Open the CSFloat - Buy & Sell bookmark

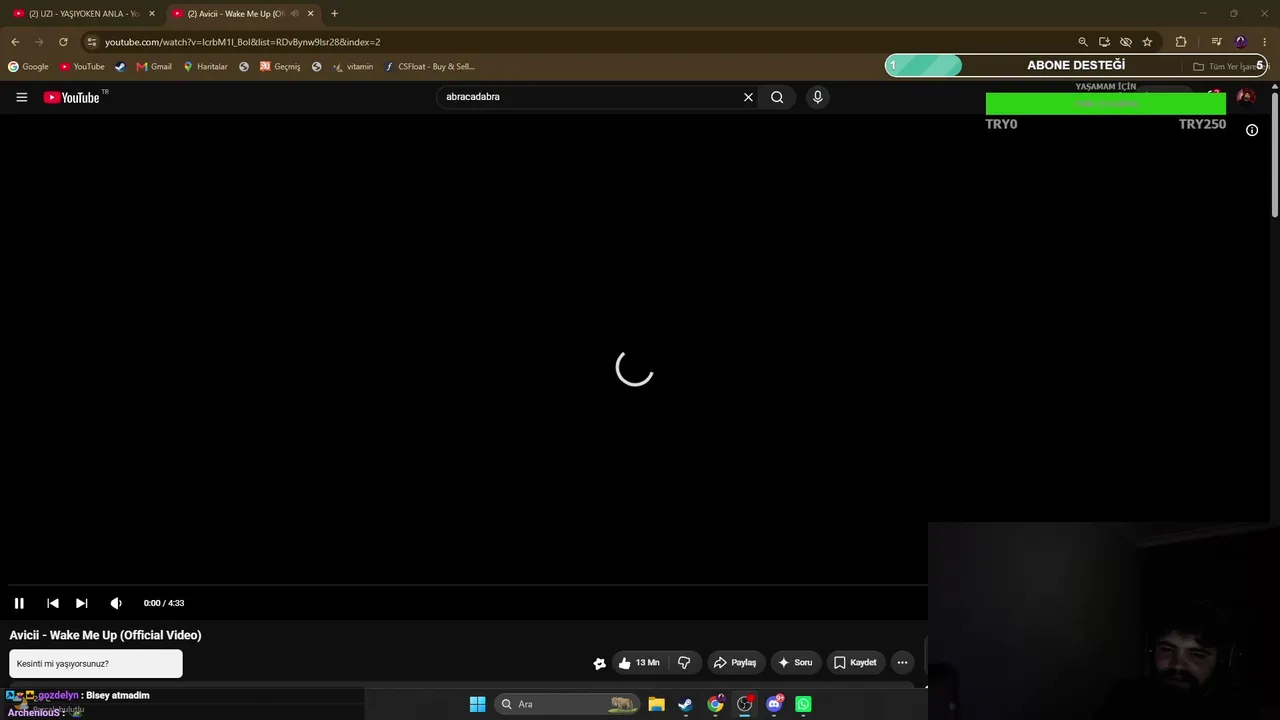(430, 67)
